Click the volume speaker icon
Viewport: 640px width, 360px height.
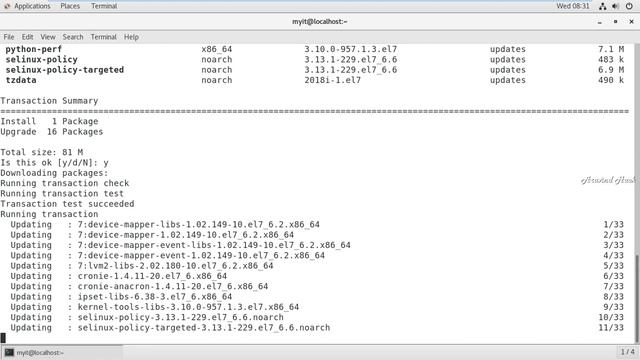616,6
